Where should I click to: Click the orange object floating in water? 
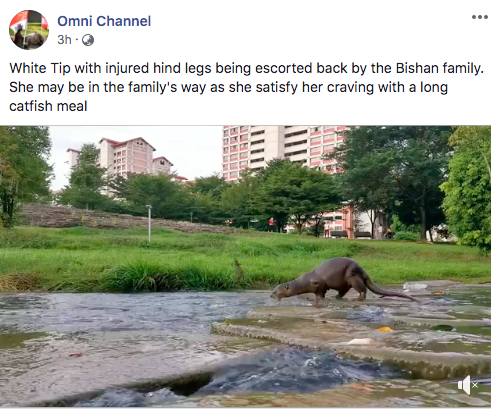(x=385, y=329)
